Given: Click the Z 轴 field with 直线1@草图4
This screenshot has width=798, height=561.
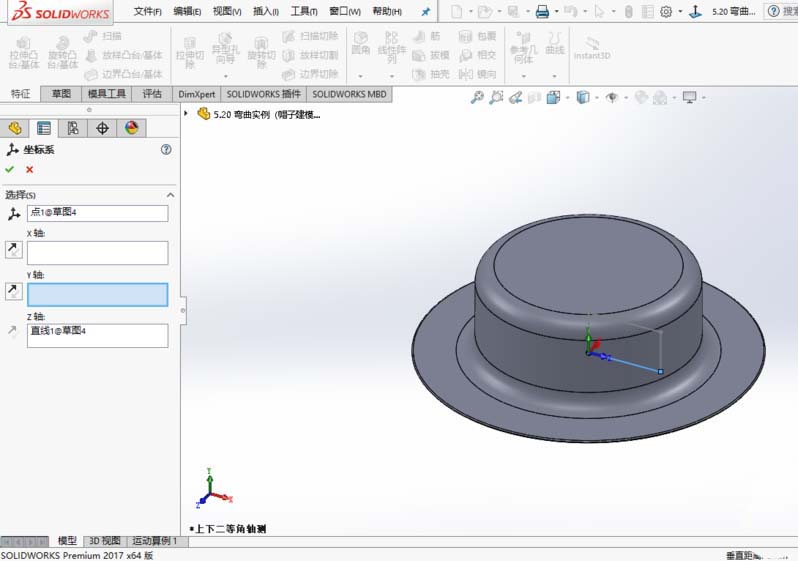Looking at the screenshot, I should (97, 335).
